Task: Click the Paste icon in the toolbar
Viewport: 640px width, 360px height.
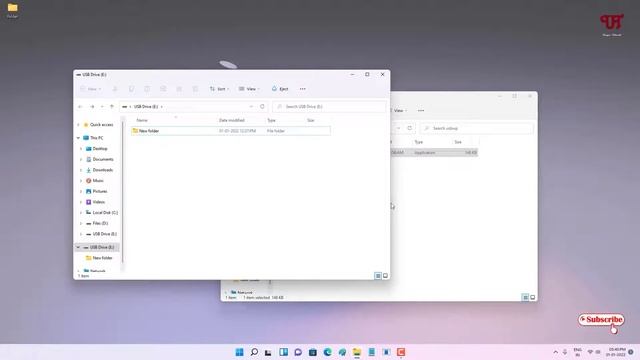Action: 147,89
